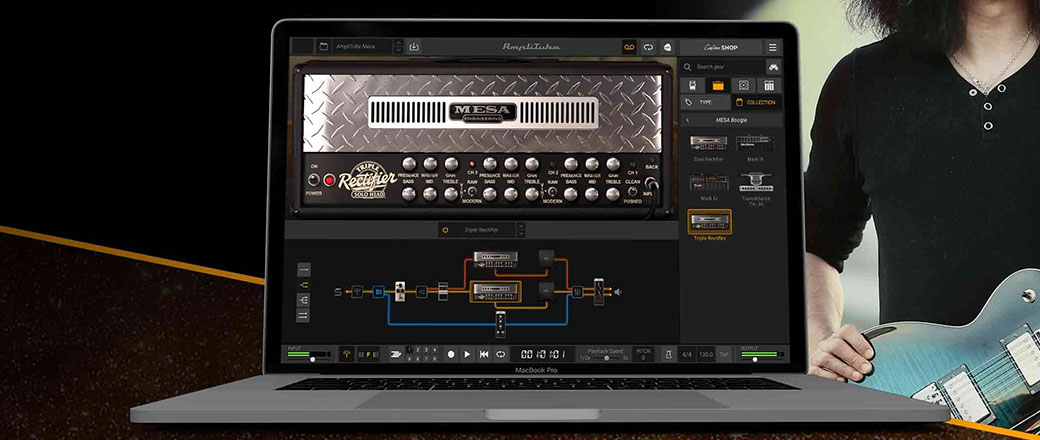Click the tuner block in signal chain
1040x440 pixels.
[357, 291]
